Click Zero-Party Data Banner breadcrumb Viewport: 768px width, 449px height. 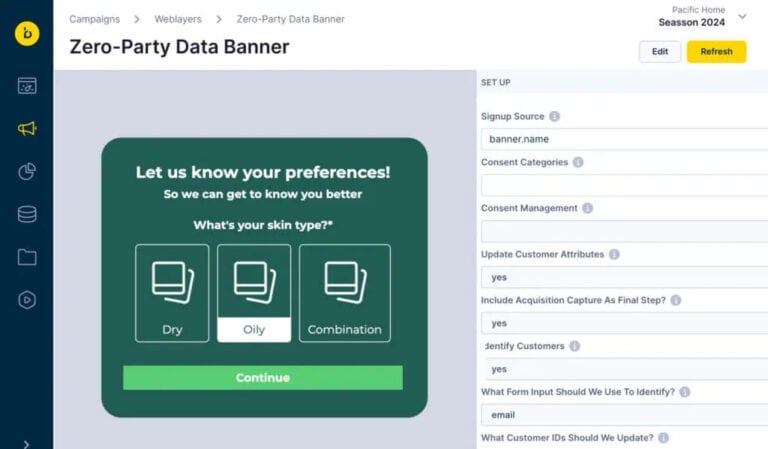290,19
